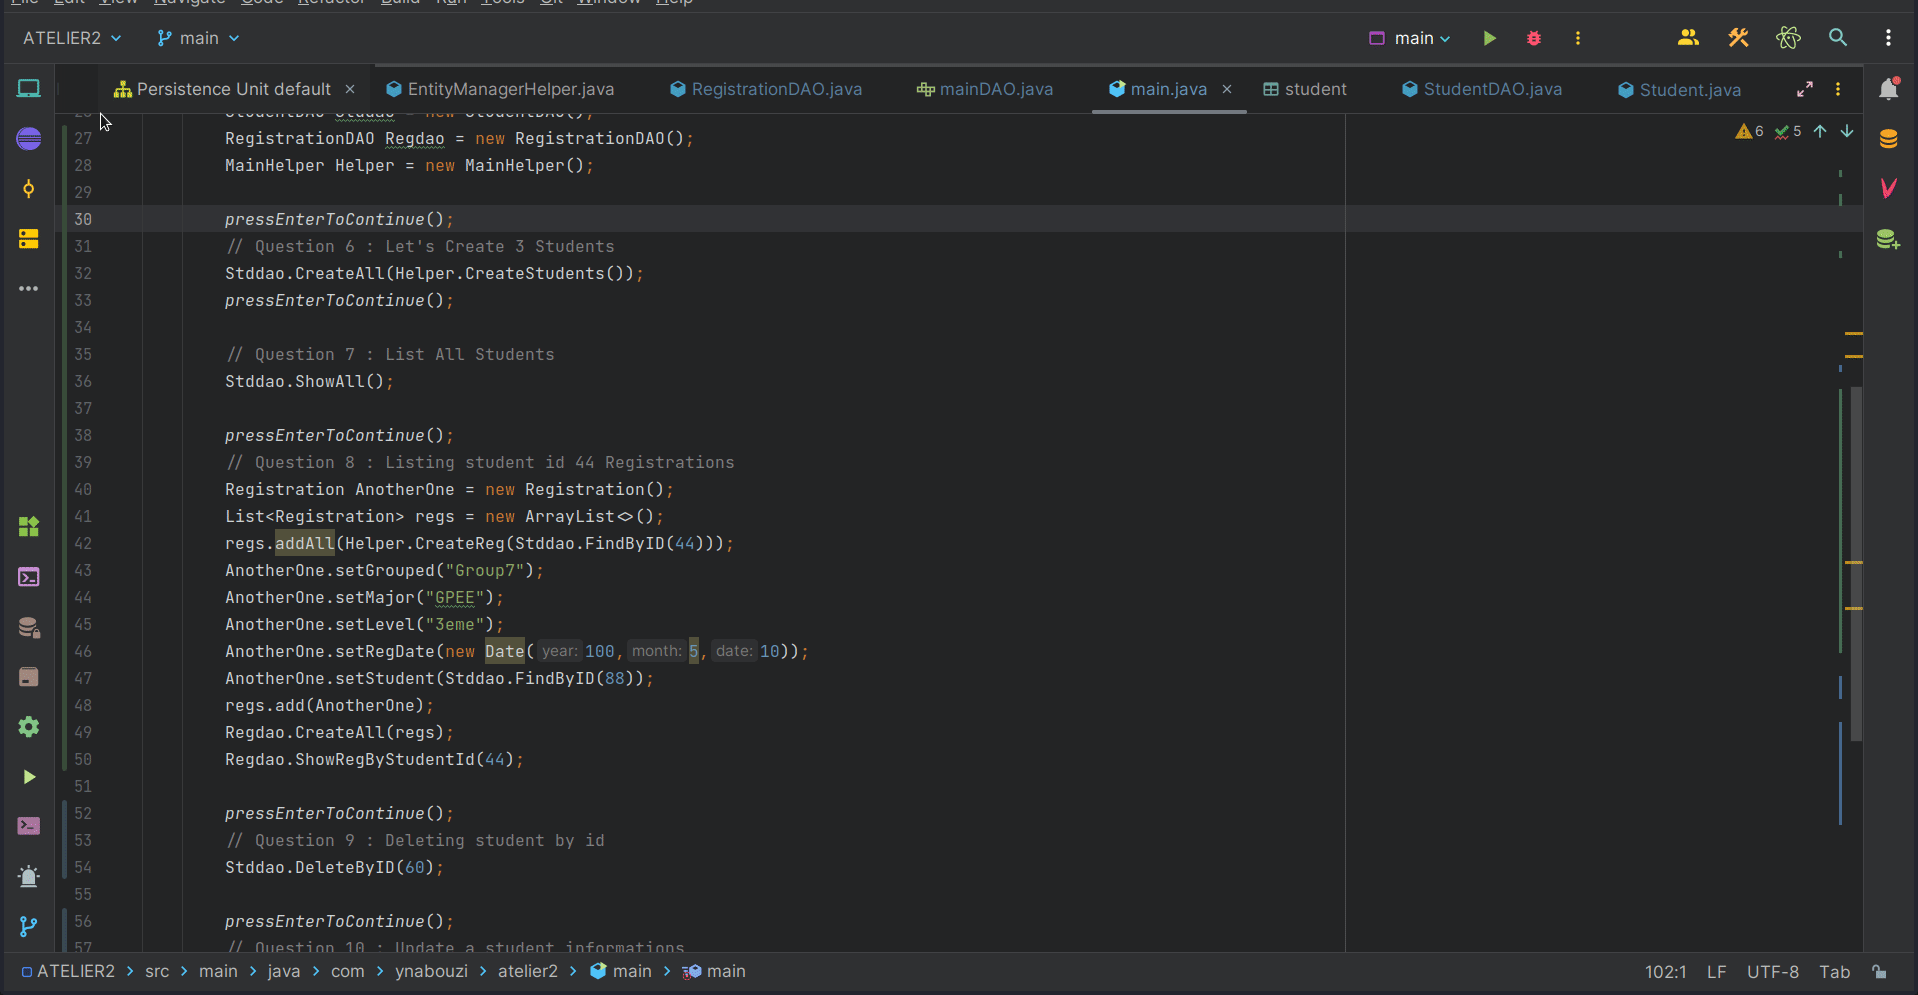Open the Git branch tool window at bottom left

(29, 927)
